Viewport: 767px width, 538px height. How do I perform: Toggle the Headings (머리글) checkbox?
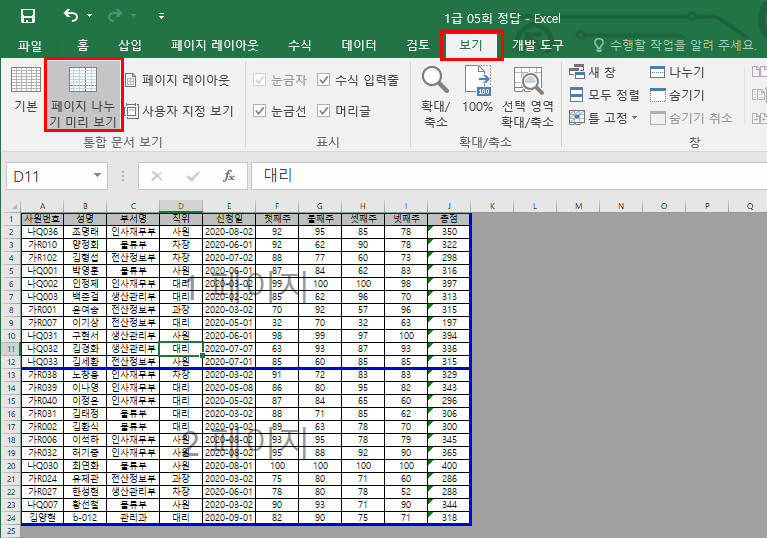tap(325, 111)
